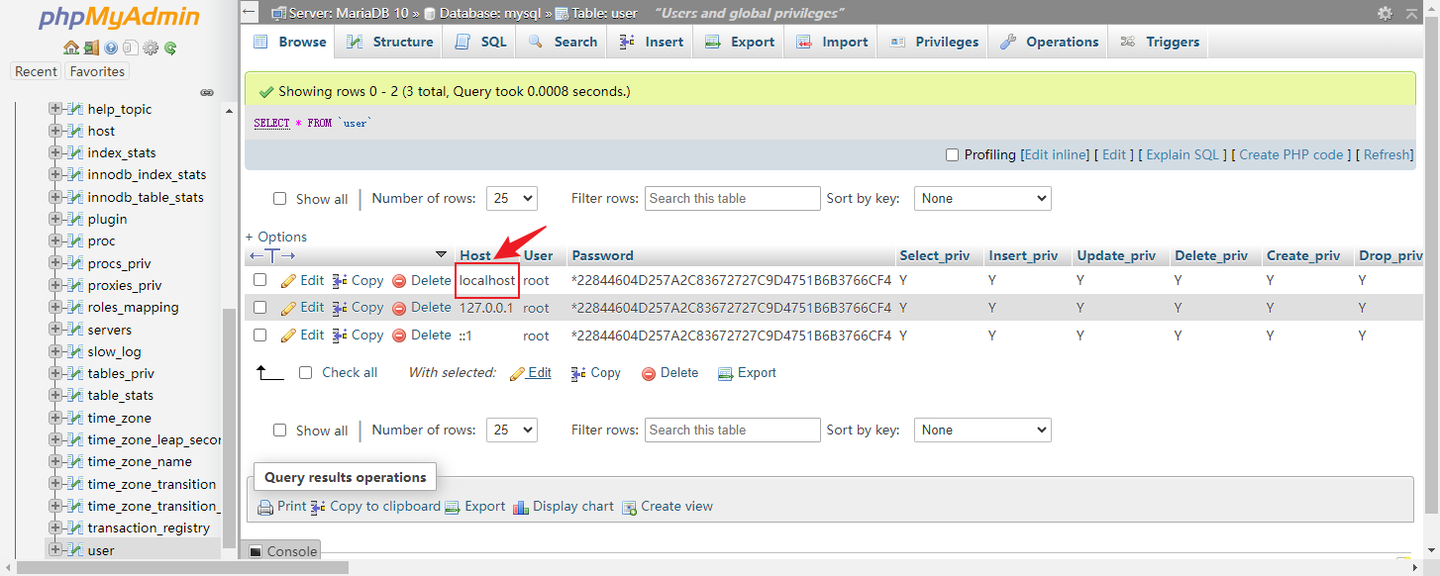Enable Show all rows checkbox
1440x576 pixels.
[280, 199]
